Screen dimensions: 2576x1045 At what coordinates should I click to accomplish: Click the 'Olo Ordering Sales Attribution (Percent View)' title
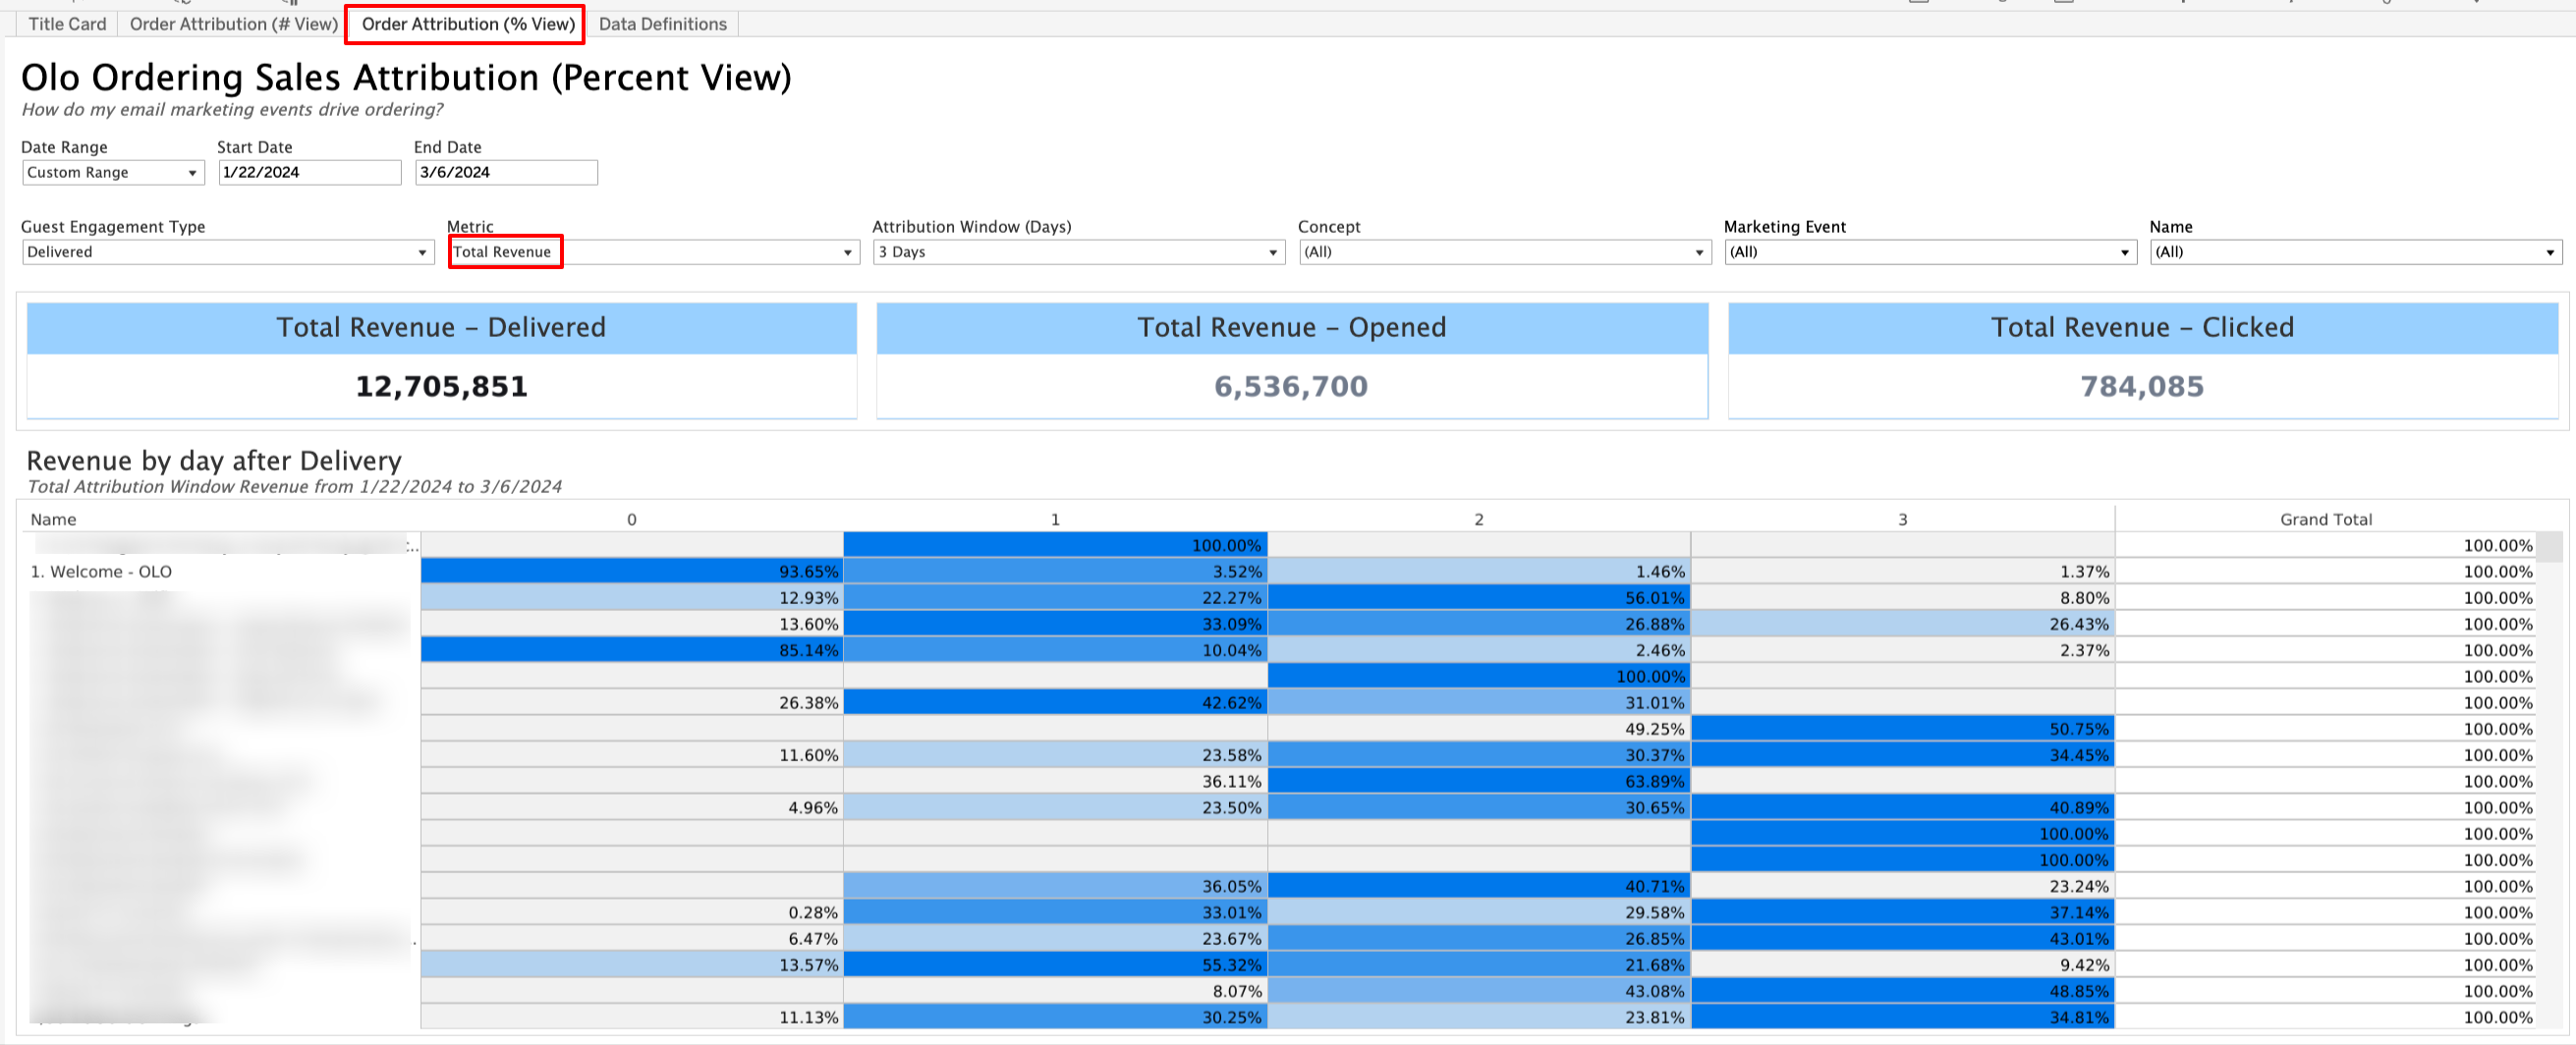pyautogui.click(x=406, y=77)
